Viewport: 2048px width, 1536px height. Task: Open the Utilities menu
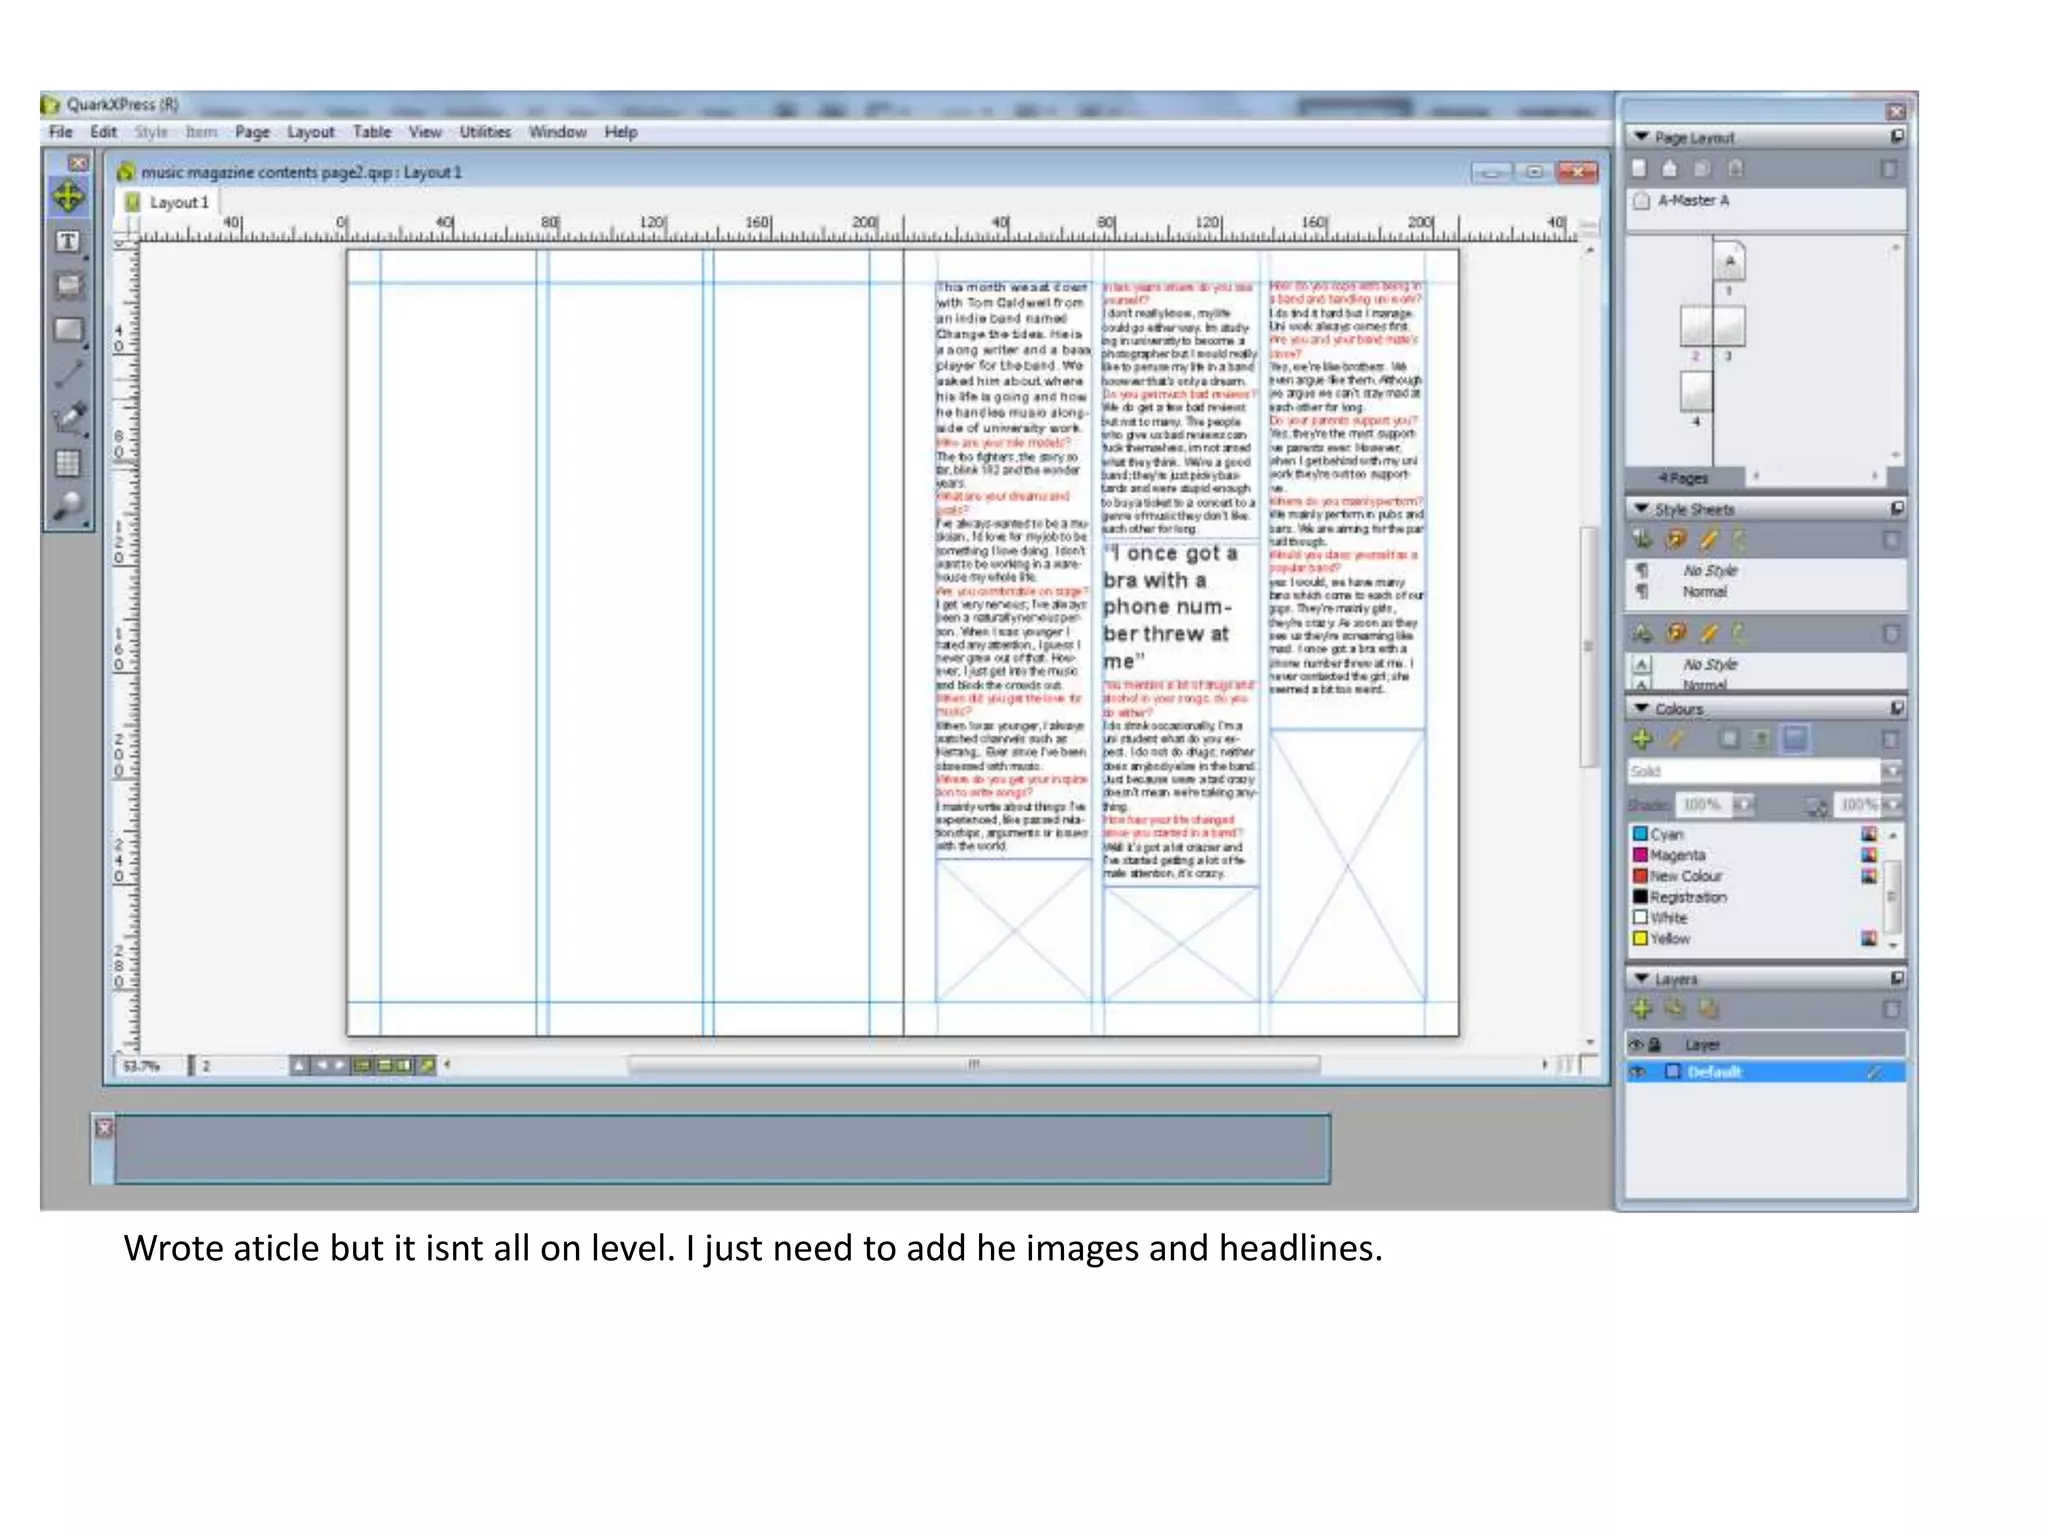[x=485, y=132]
